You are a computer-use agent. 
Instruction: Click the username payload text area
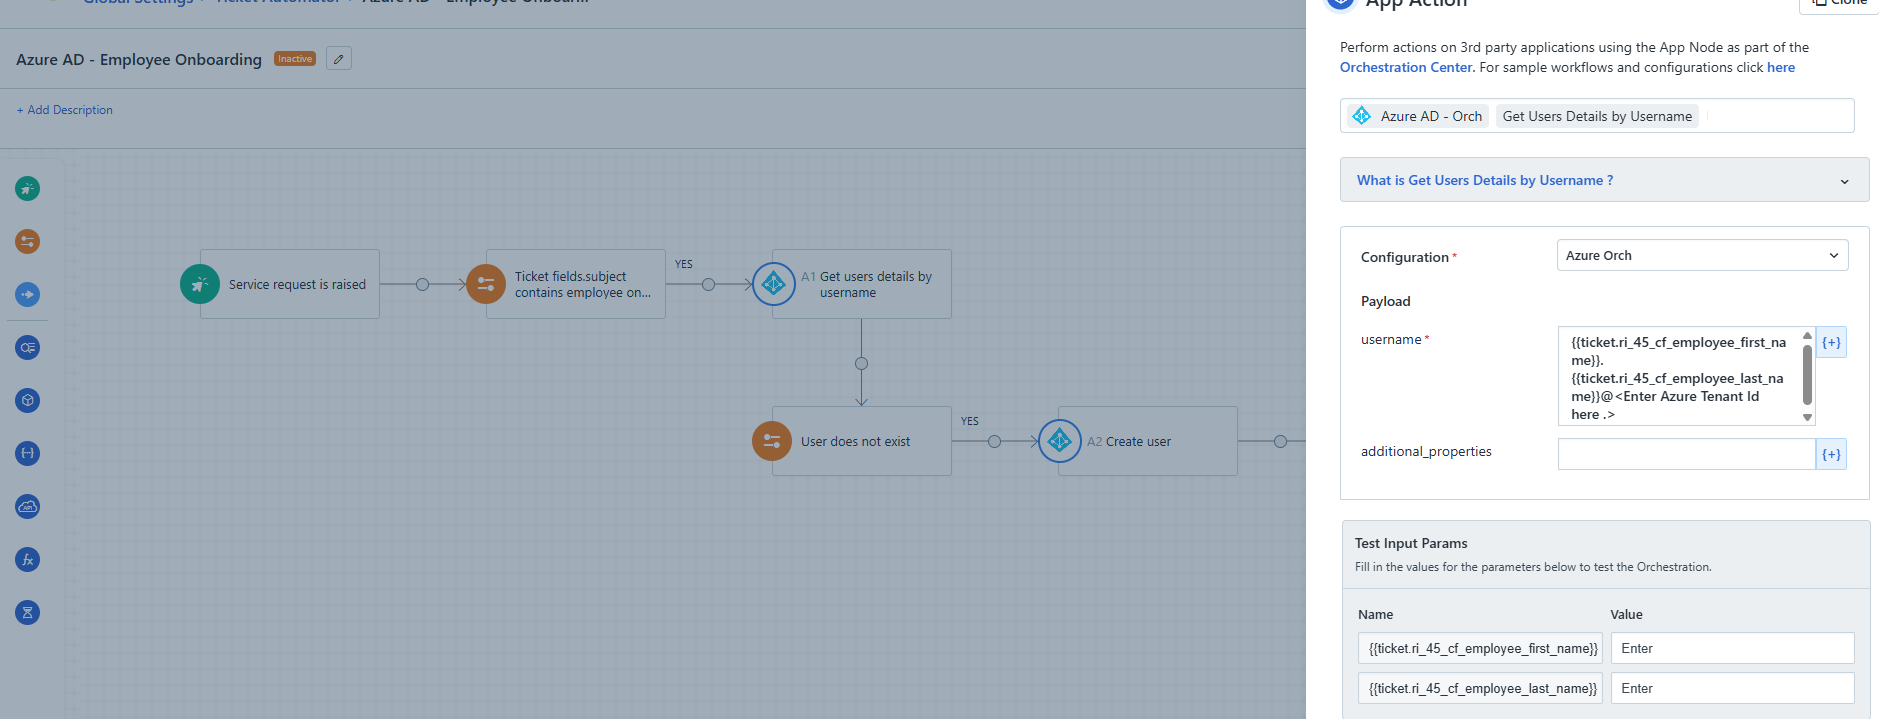(x=1679, y=376)
